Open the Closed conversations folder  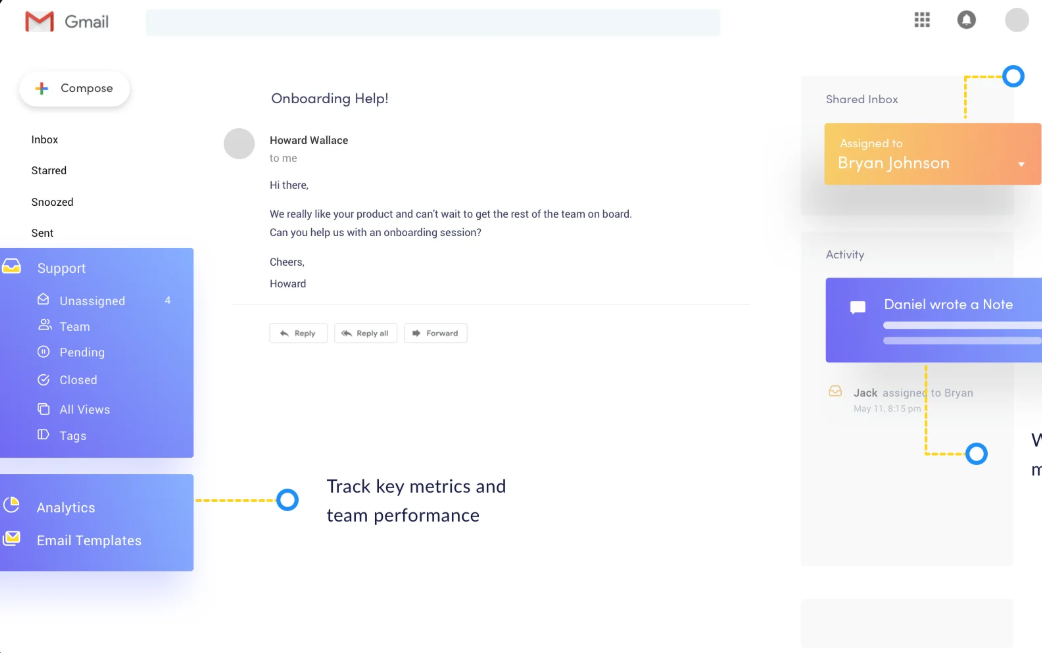click(78, 380)
